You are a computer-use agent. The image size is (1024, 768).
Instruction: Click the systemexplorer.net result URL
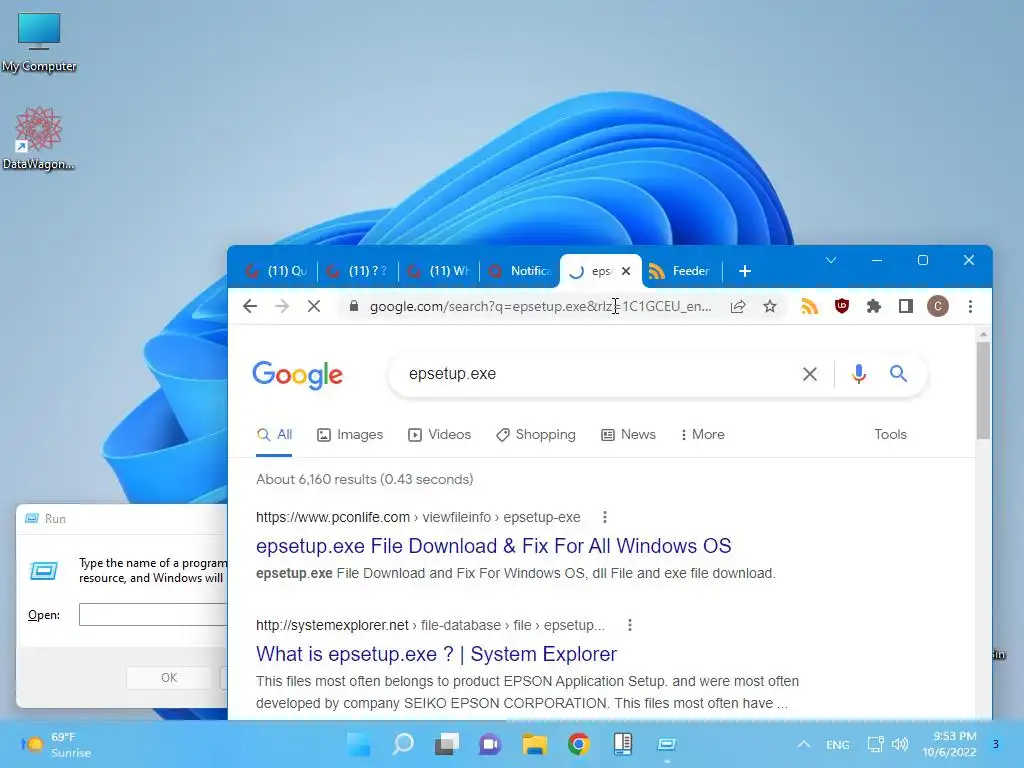430,625
